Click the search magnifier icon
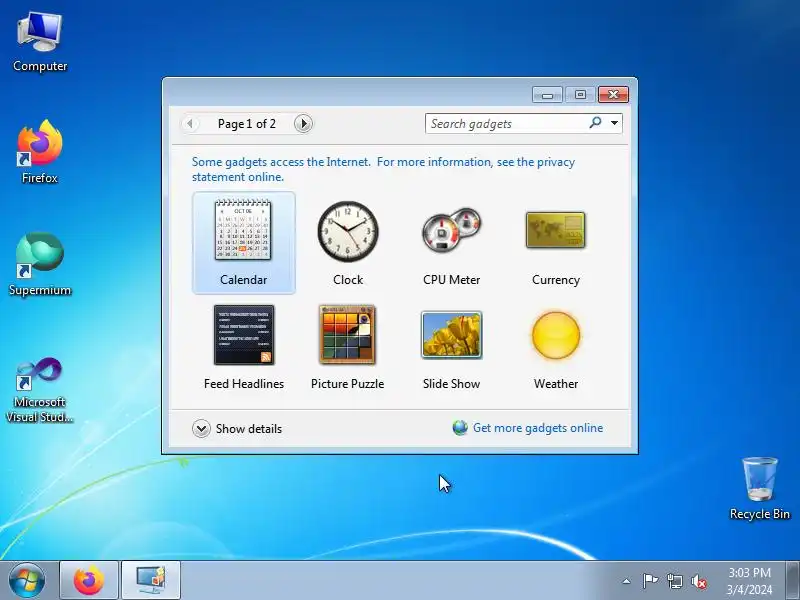 pos(595,123)
